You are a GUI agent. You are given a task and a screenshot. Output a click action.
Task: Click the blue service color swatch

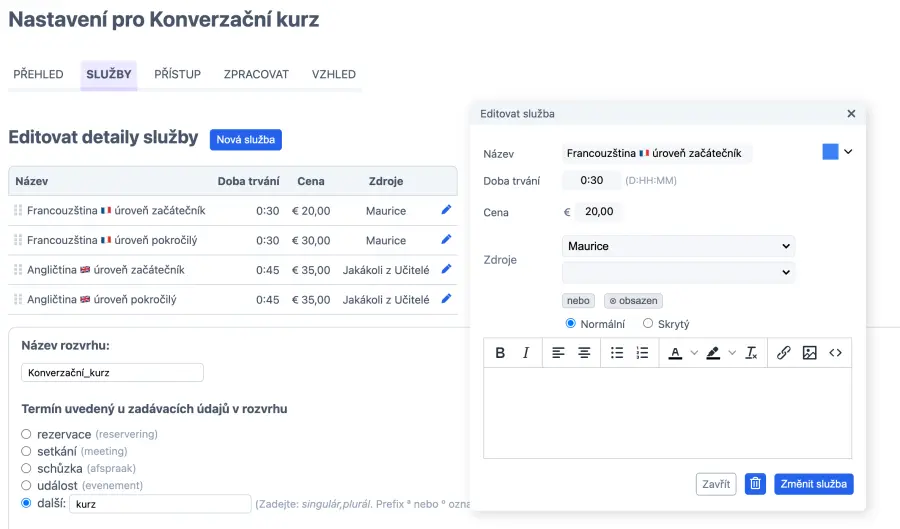830,152
